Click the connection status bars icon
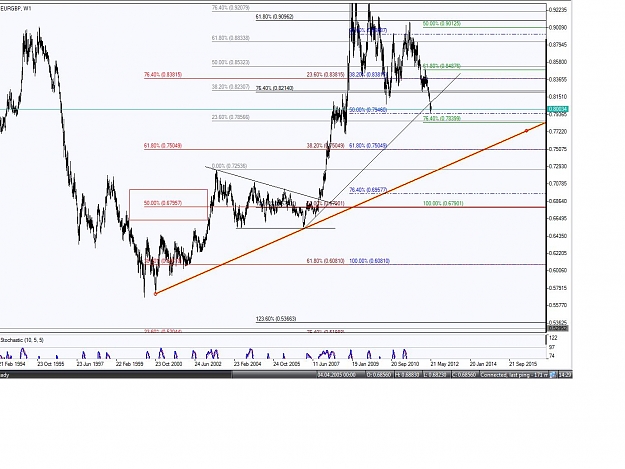The width and height of the screenshot is (625, 469). pos(553,375)
